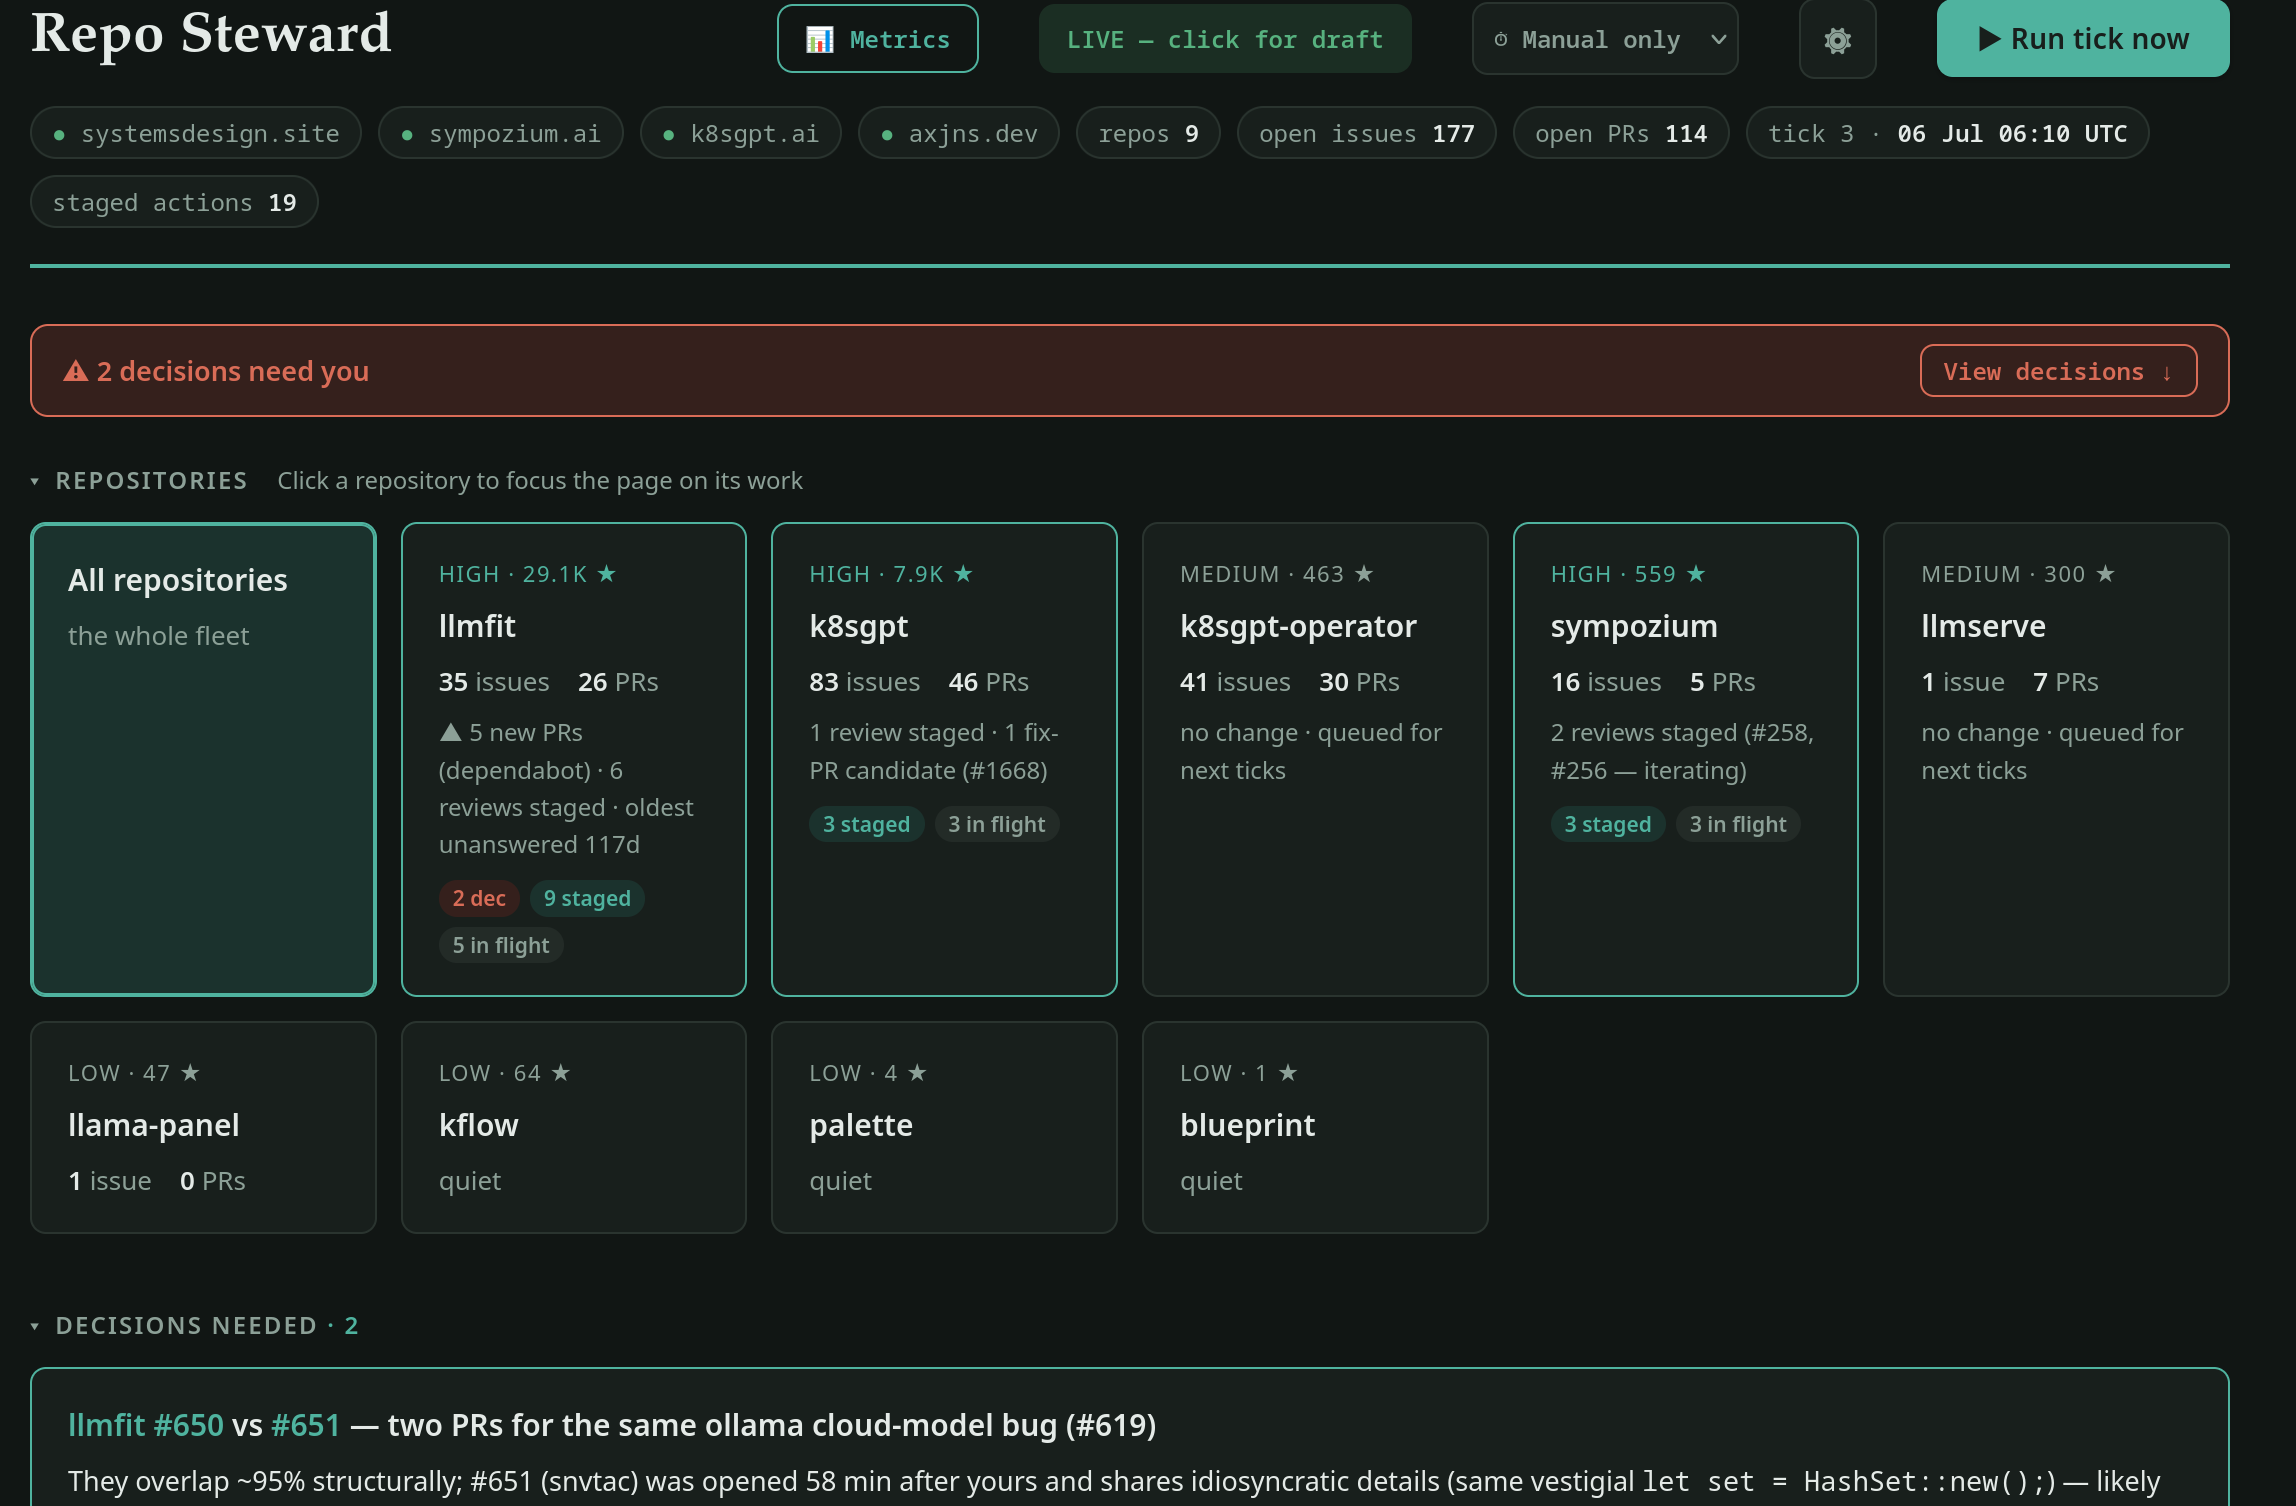Click the Repo Steward title
Screen dimensions: 2296x1506
211,33
